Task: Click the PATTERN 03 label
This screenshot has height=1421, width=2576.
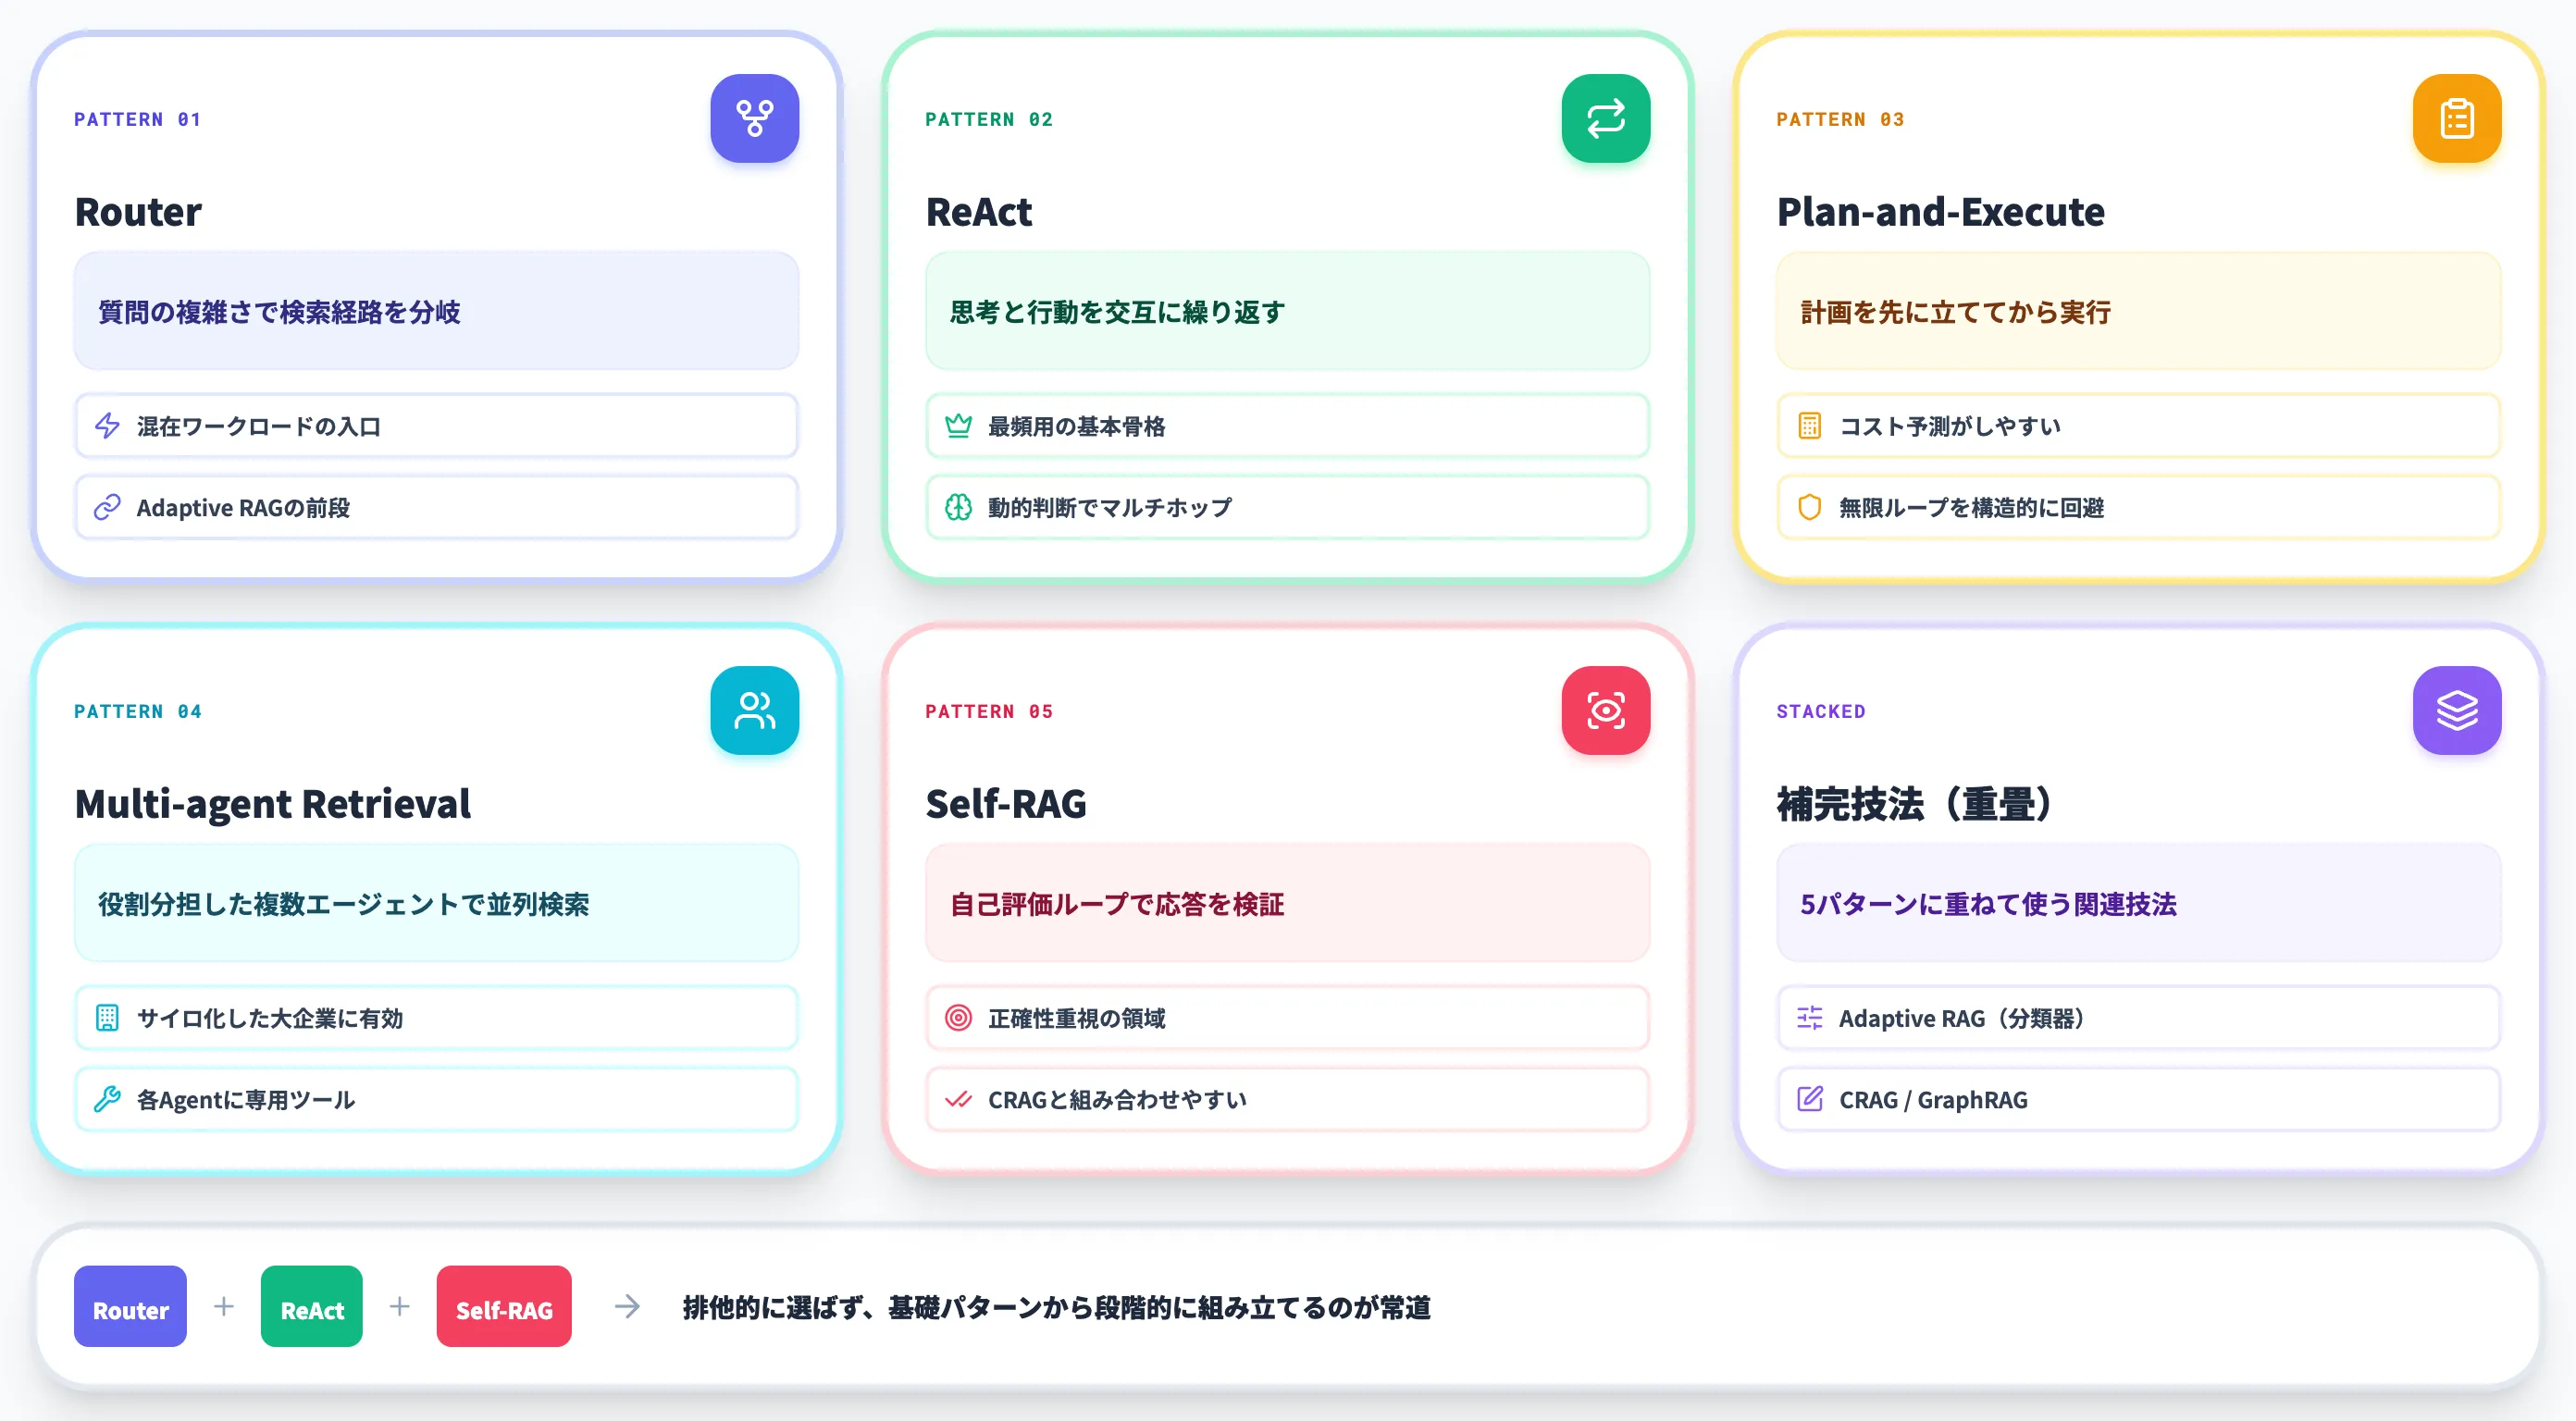Action: 1840,119
